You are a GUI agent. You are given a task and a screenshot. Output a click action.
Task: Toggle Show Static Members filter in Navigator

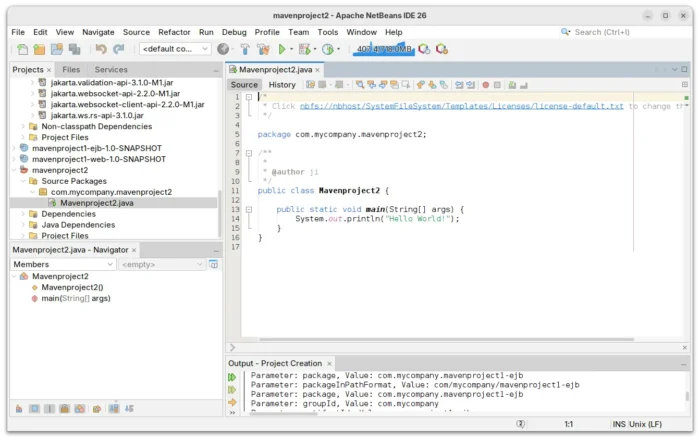pos(49,409)
